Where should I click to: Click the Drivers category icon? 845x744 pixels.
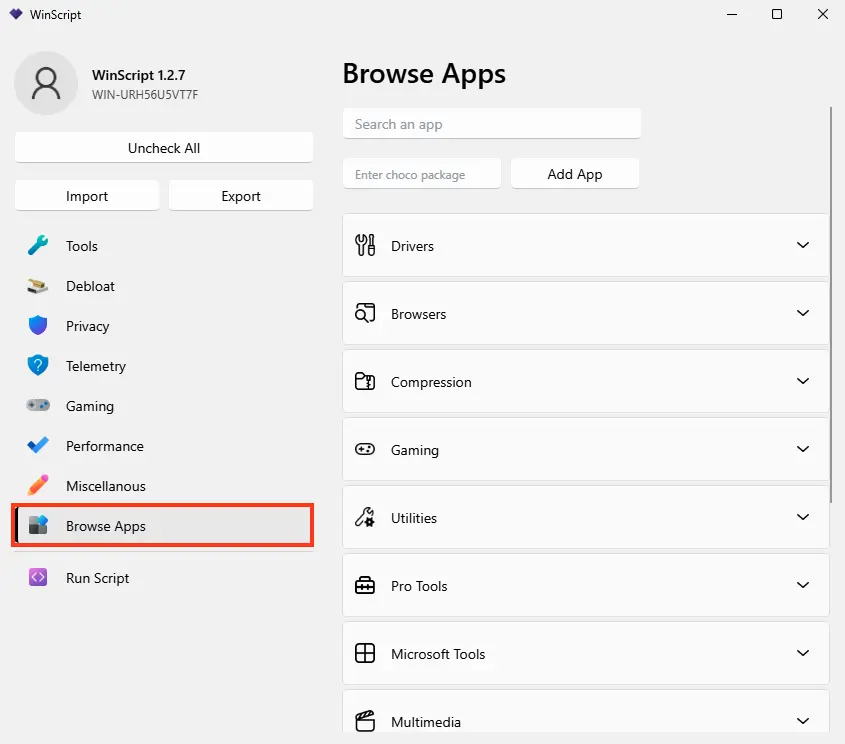click(365, 245)
